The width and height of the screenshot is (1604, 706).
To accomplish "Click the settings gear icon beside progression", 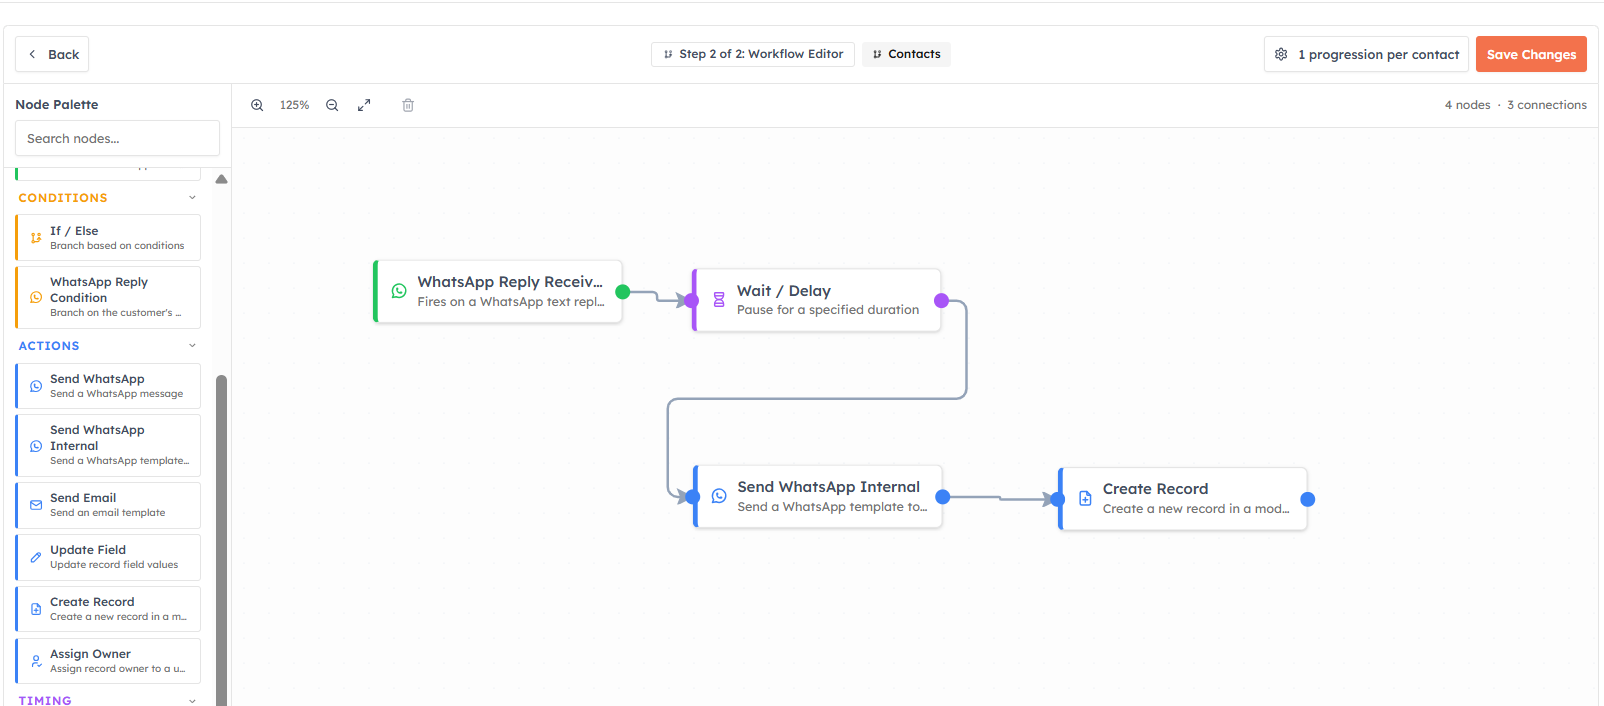I will tap(1281, 54).
